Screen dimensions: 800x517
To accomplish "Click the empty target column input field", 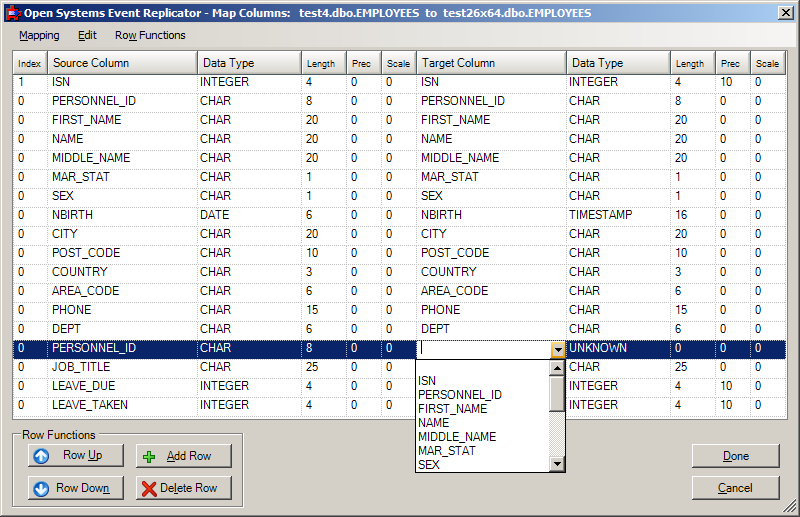I will pyautogui.click(x=484, y=350).
